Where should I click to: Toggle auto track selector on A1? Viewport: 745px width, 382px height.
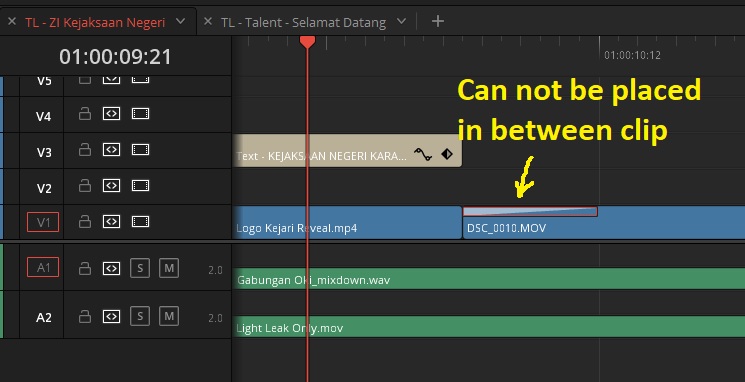tap(112, 268)
